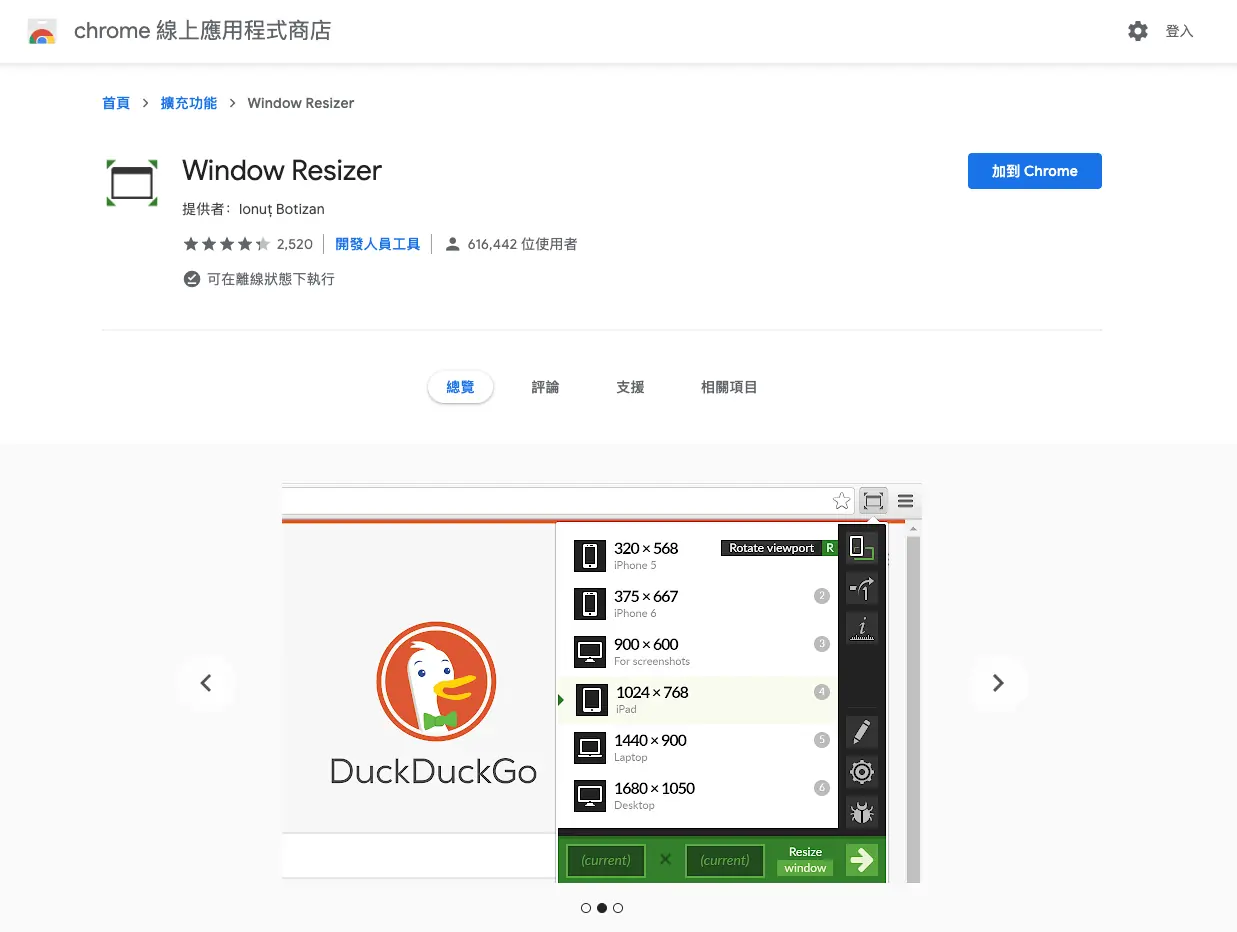This screenshot has width=1237, height=932.
Task: Click the offline-capable checkmark badge icon
Action: coord(192,279)
